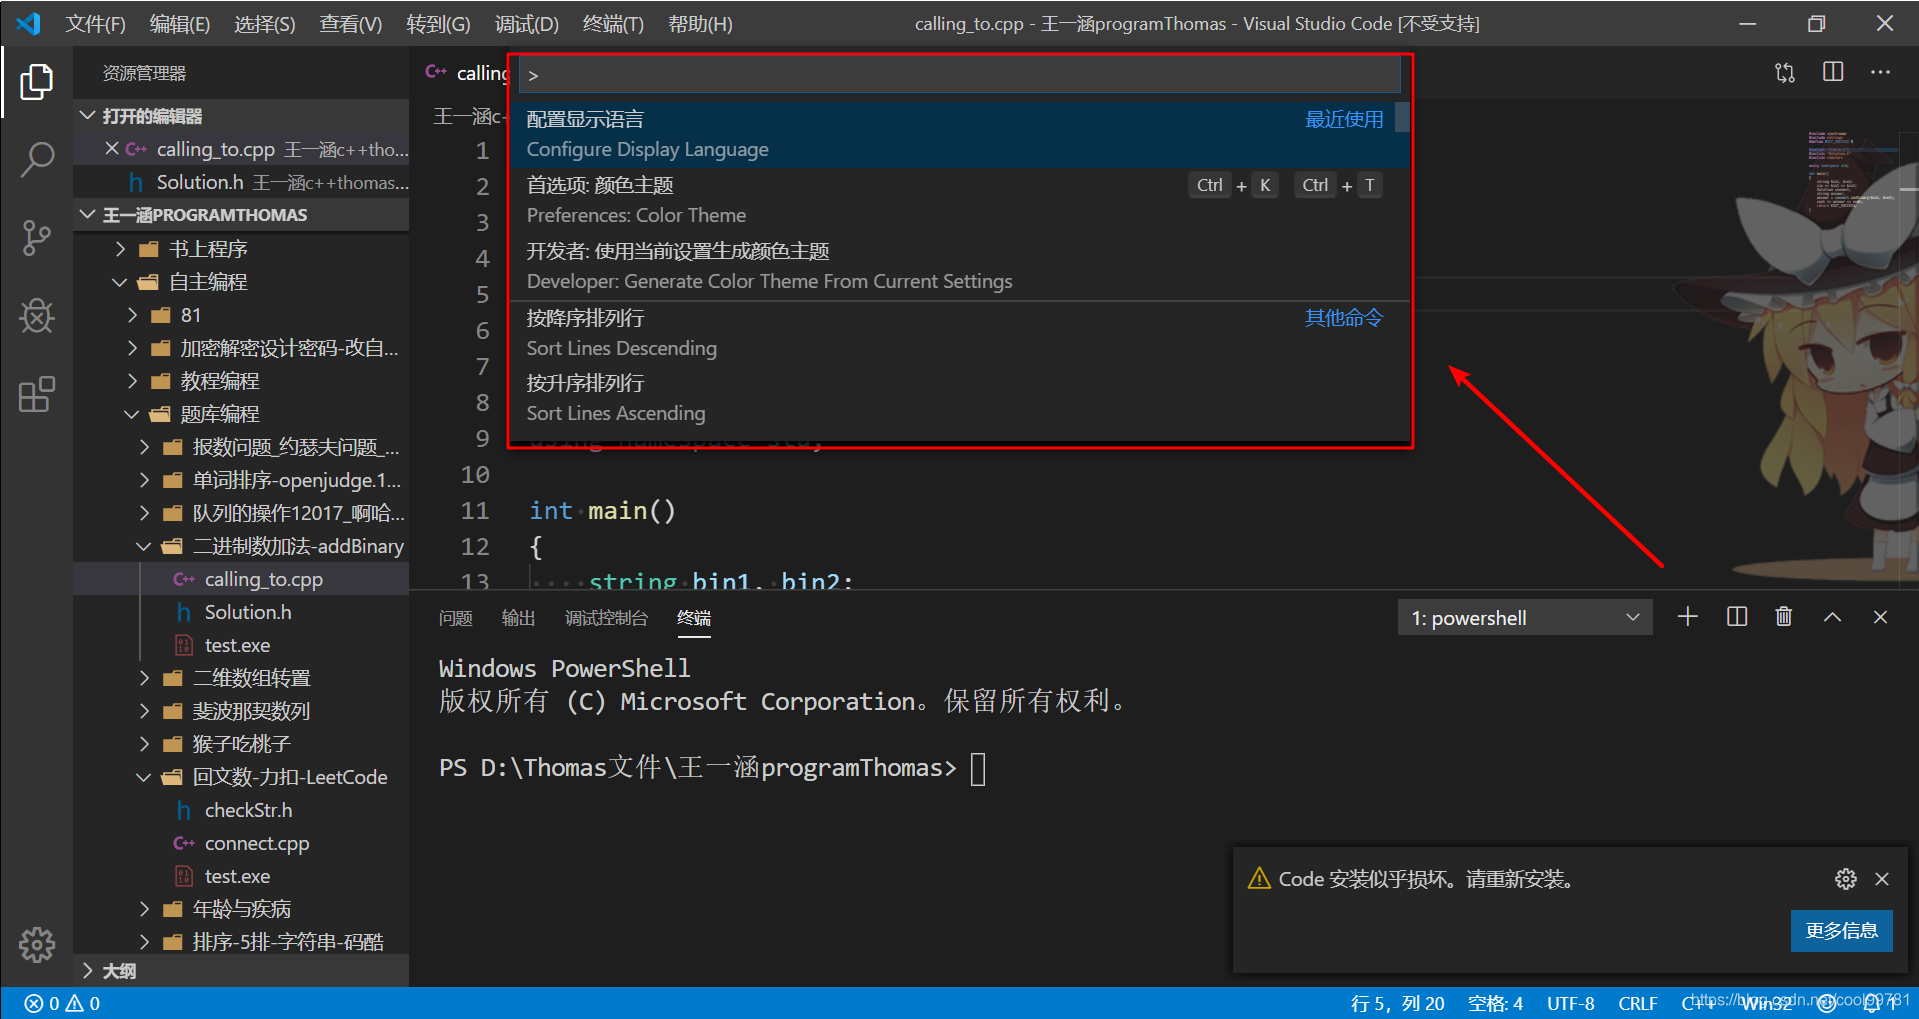Select Sort Lines Ascending command
The height and width of the screenshot is (1019, 1919).
tap(960, 398)
